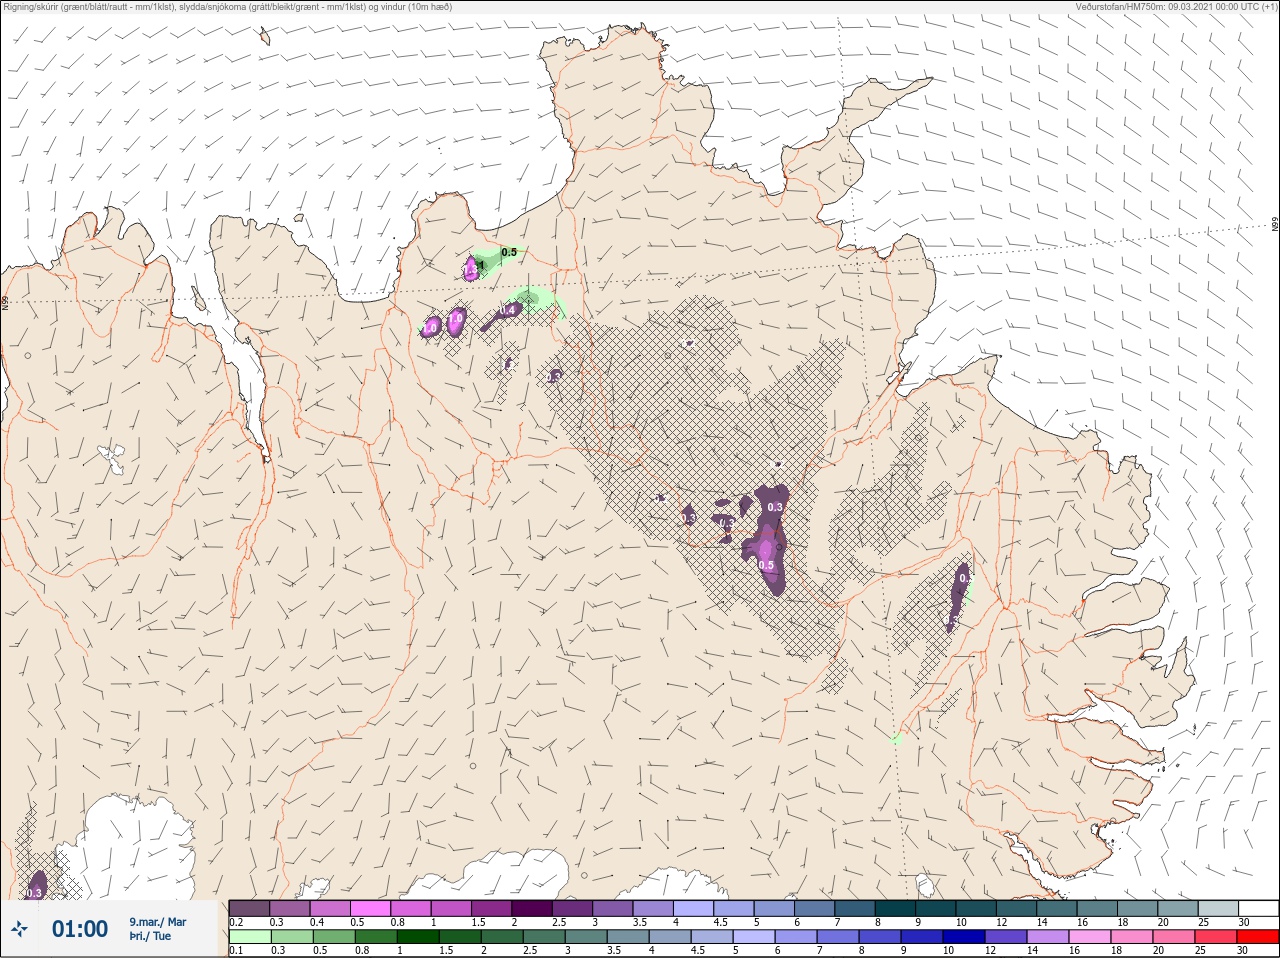Click the N99 label on the left map edge
This screenshot has height=958, width=1280.
click(x=5, y=302)
